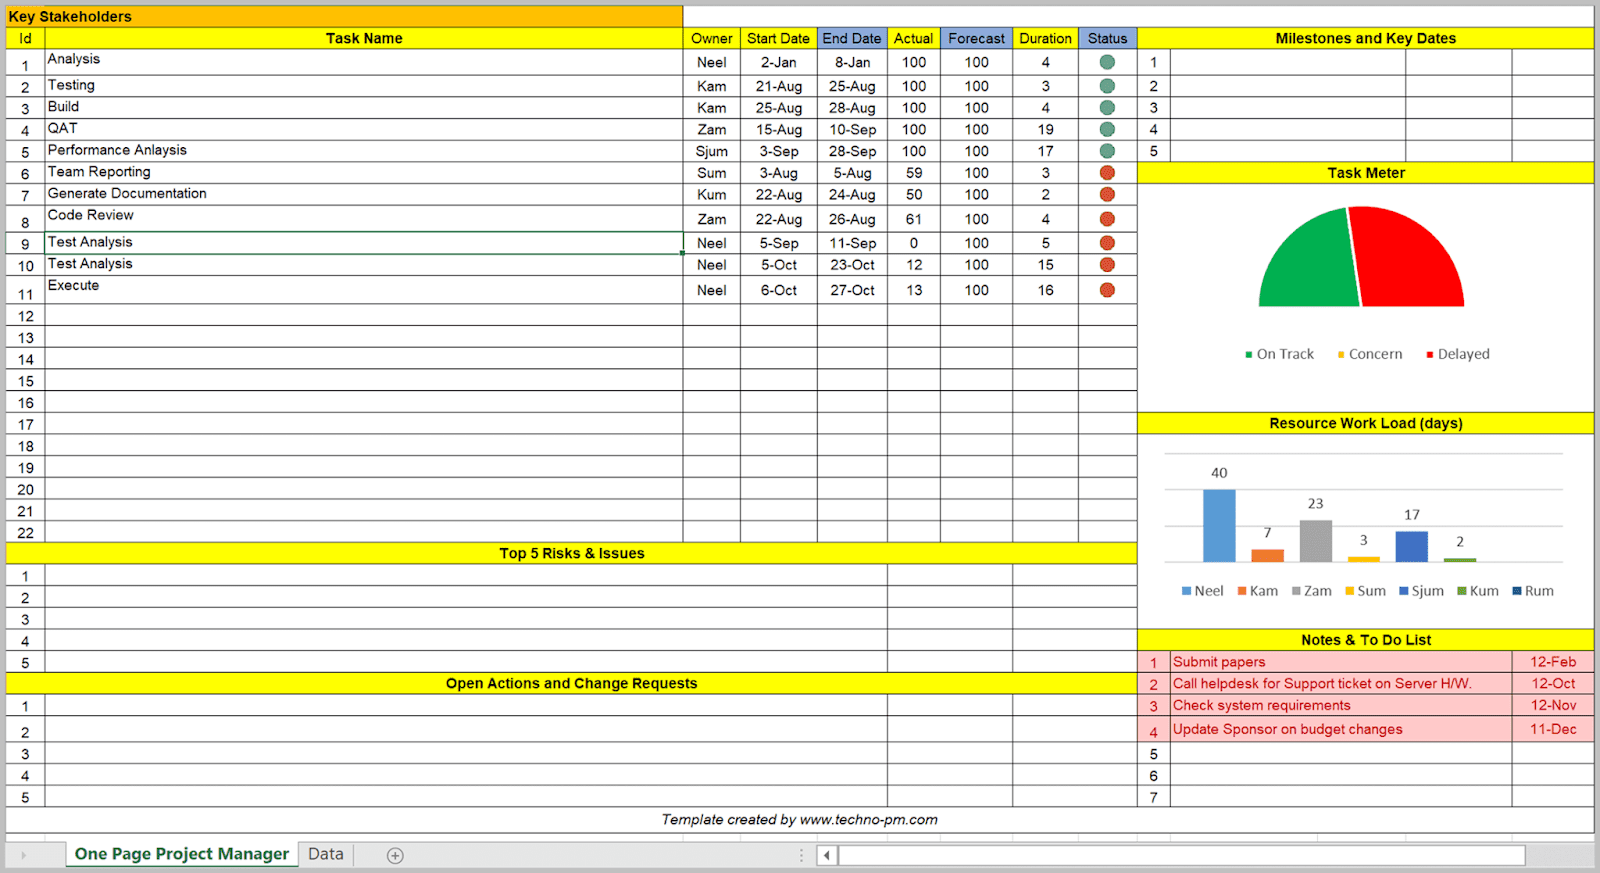This screenshot has width=1600, height=873.
Task: Click green status dot for QAT task
Action: pos(1107,130)
